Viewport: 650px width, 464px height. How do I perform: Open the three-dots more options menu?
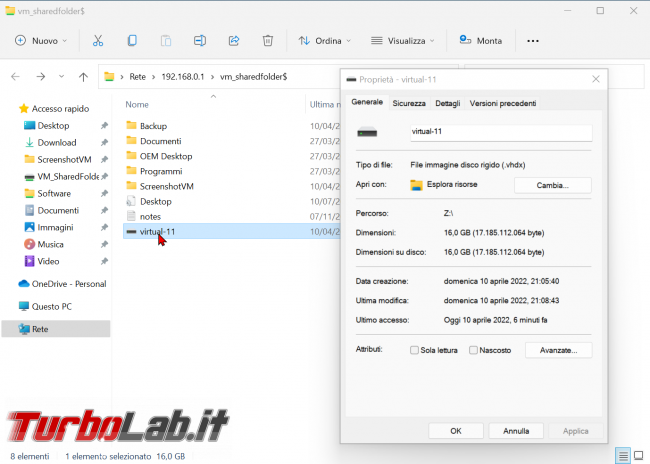pyautogui.click(x=533, y=41)
